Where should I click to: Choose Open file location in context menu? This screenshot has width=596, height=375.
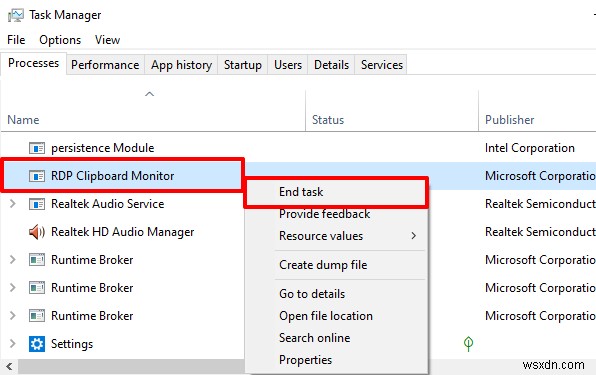tap(336, 316)
